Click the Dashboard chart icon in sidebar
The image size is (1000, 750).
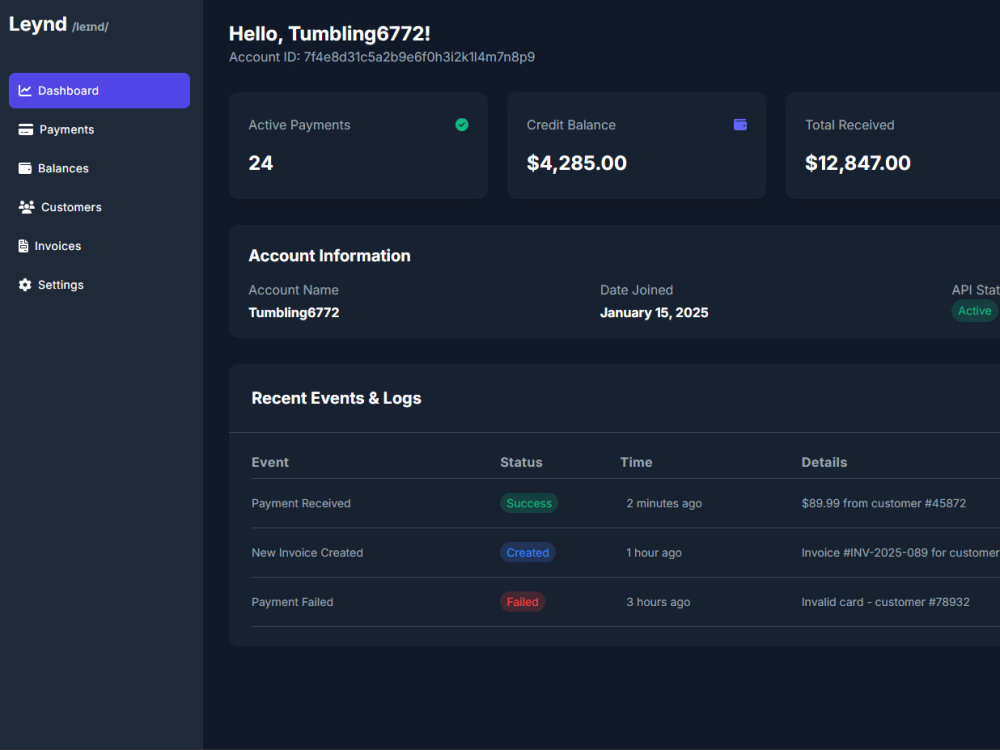25,91
